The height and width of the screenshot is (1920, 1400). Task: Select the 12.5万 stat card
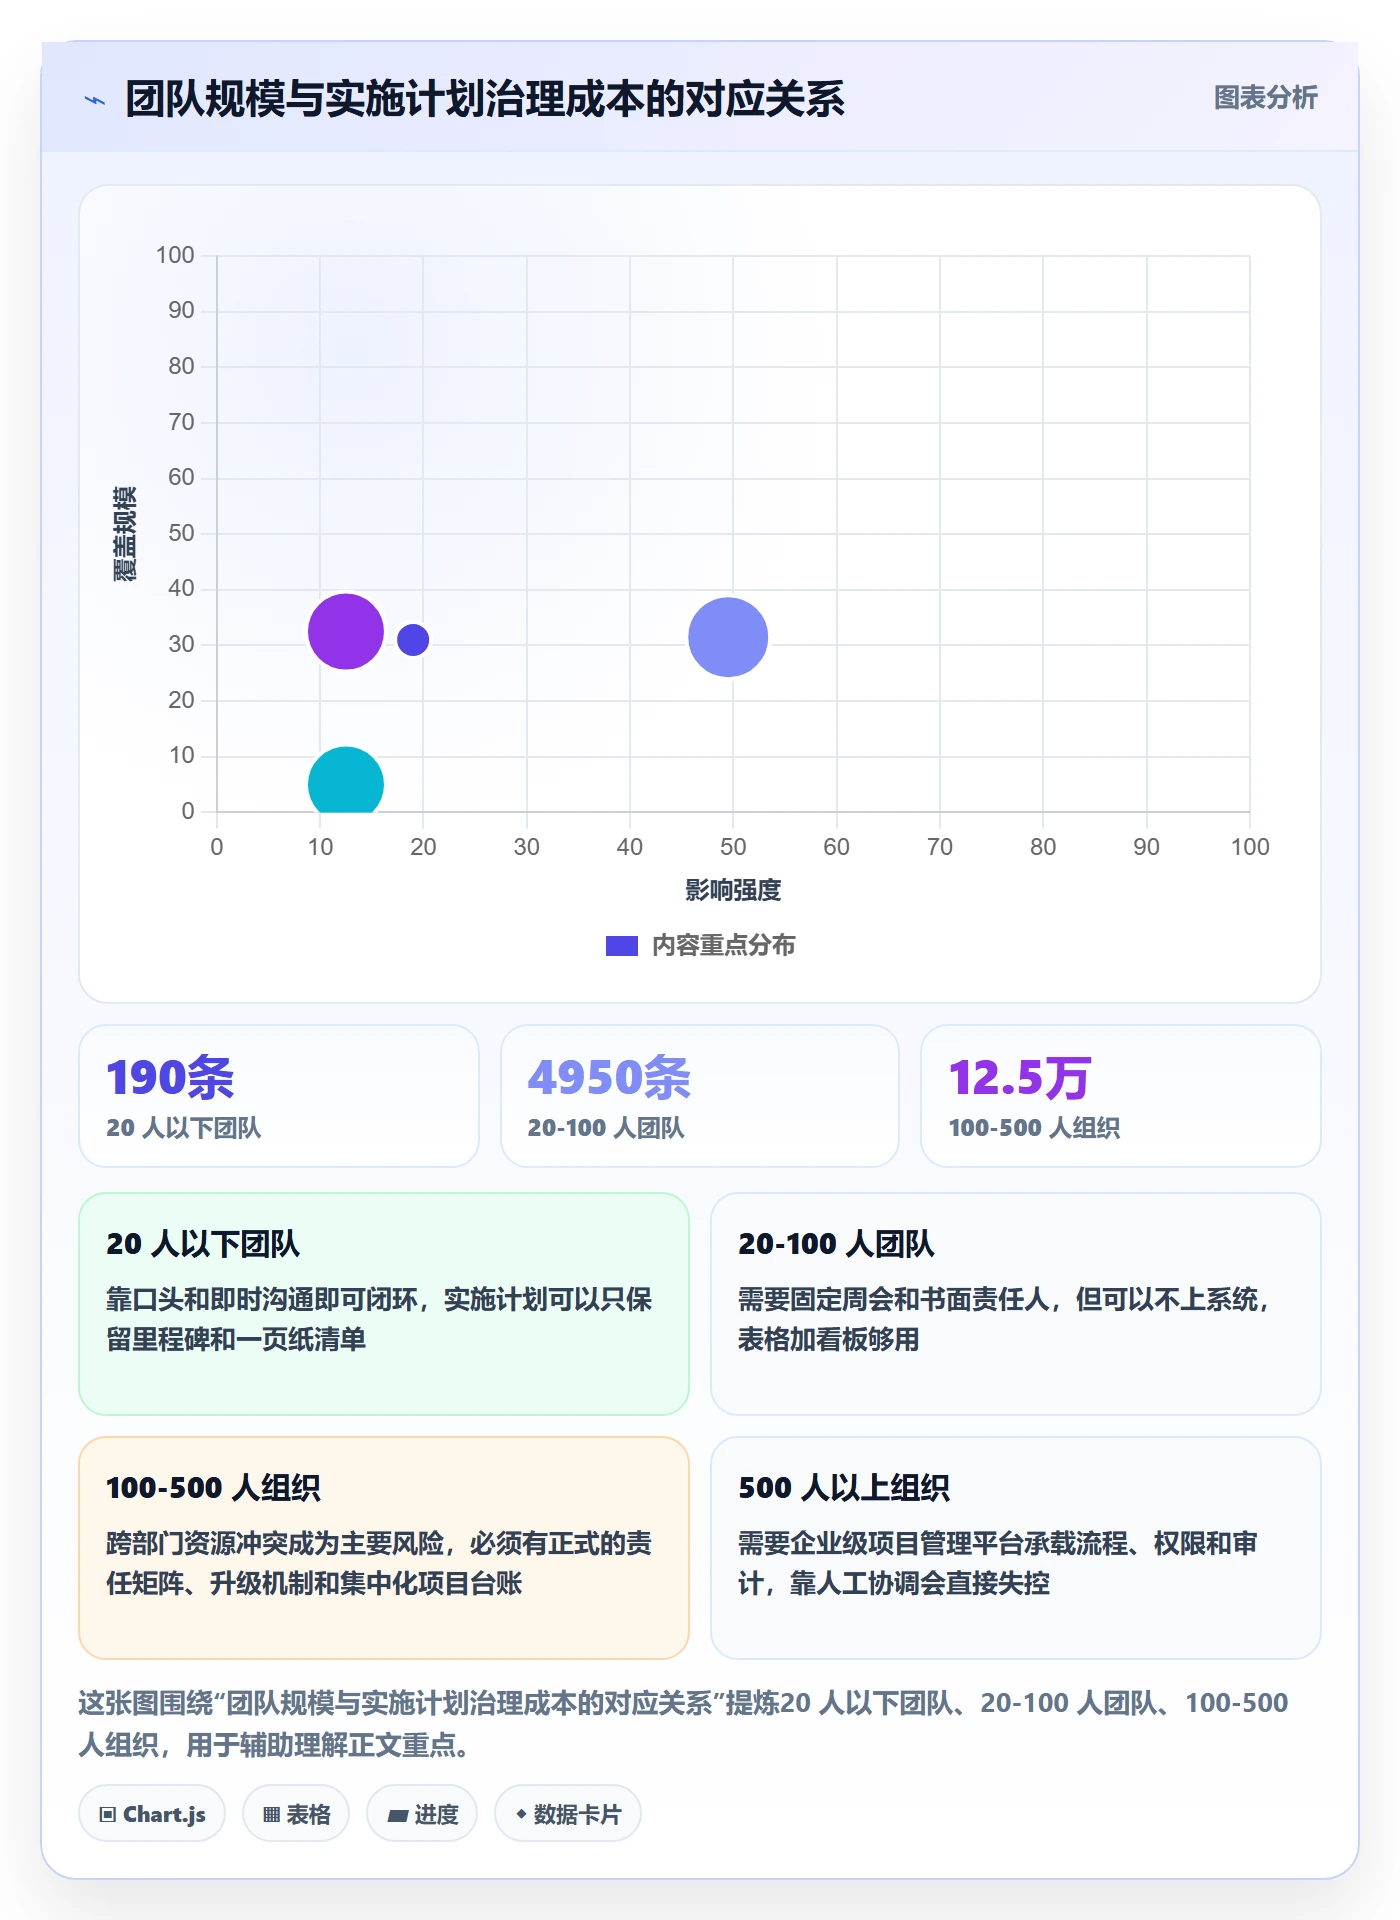click(1121, 1096)
